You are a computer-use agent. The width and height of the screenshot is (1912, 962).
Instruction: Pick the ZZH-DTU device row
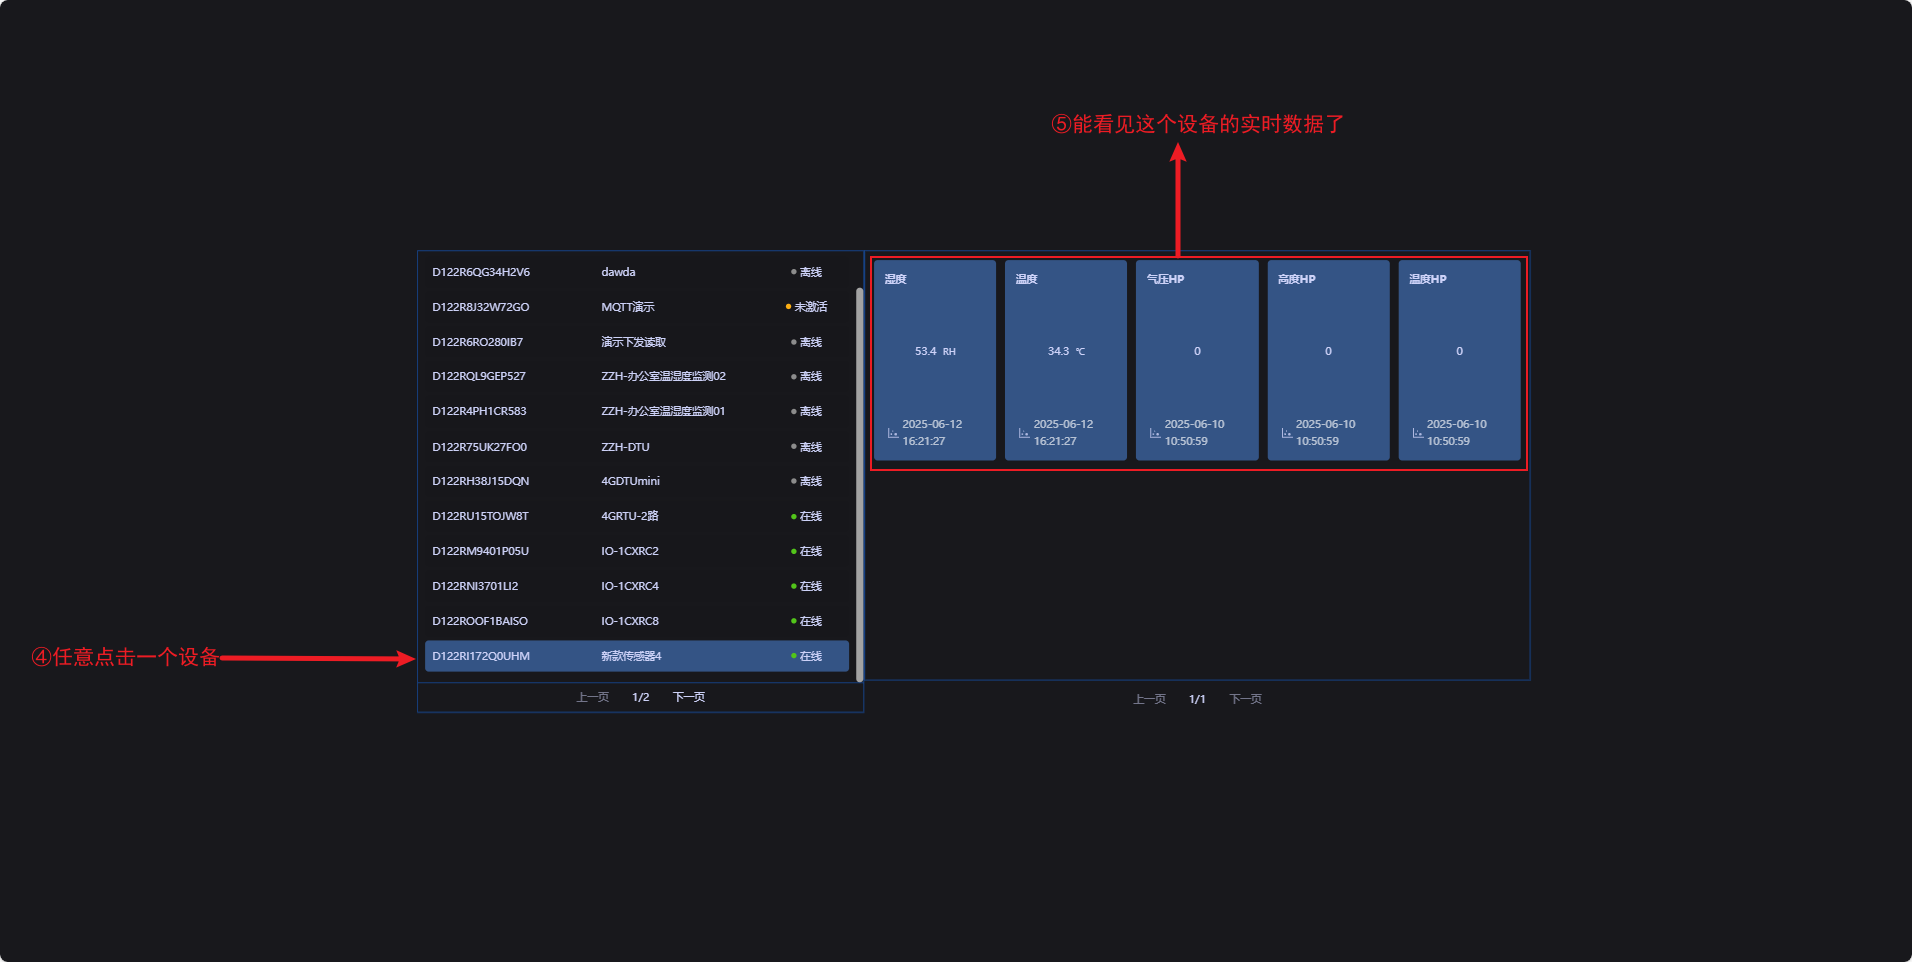pos(636,447)
